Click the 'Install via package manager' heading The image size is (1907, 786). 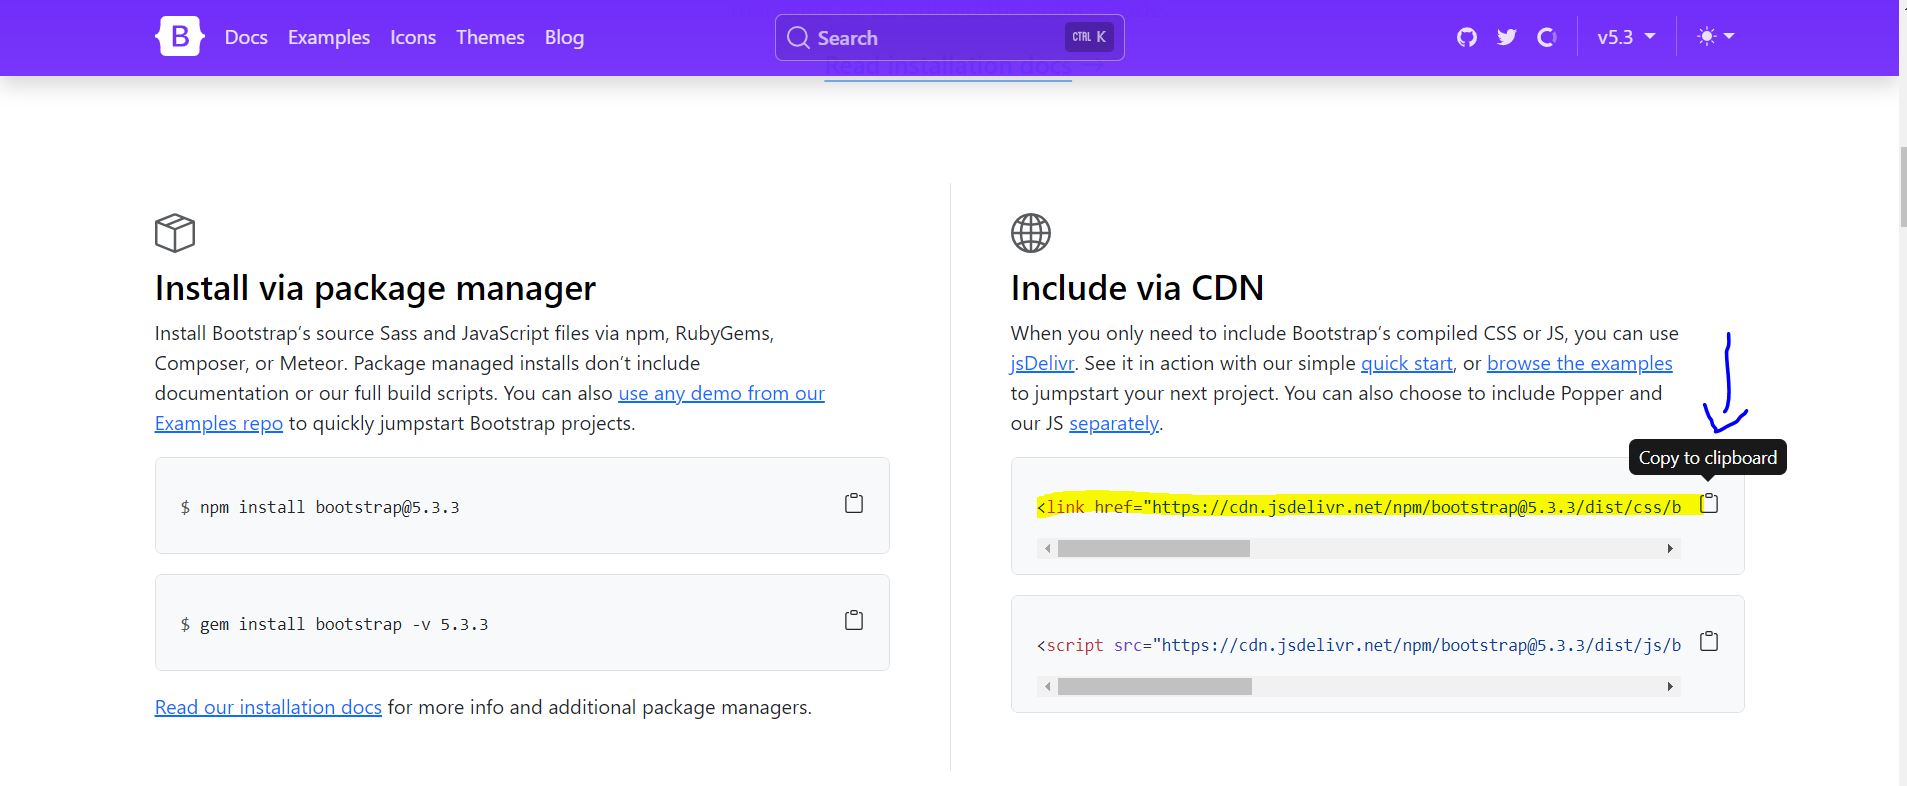click(x=375, y=288)
